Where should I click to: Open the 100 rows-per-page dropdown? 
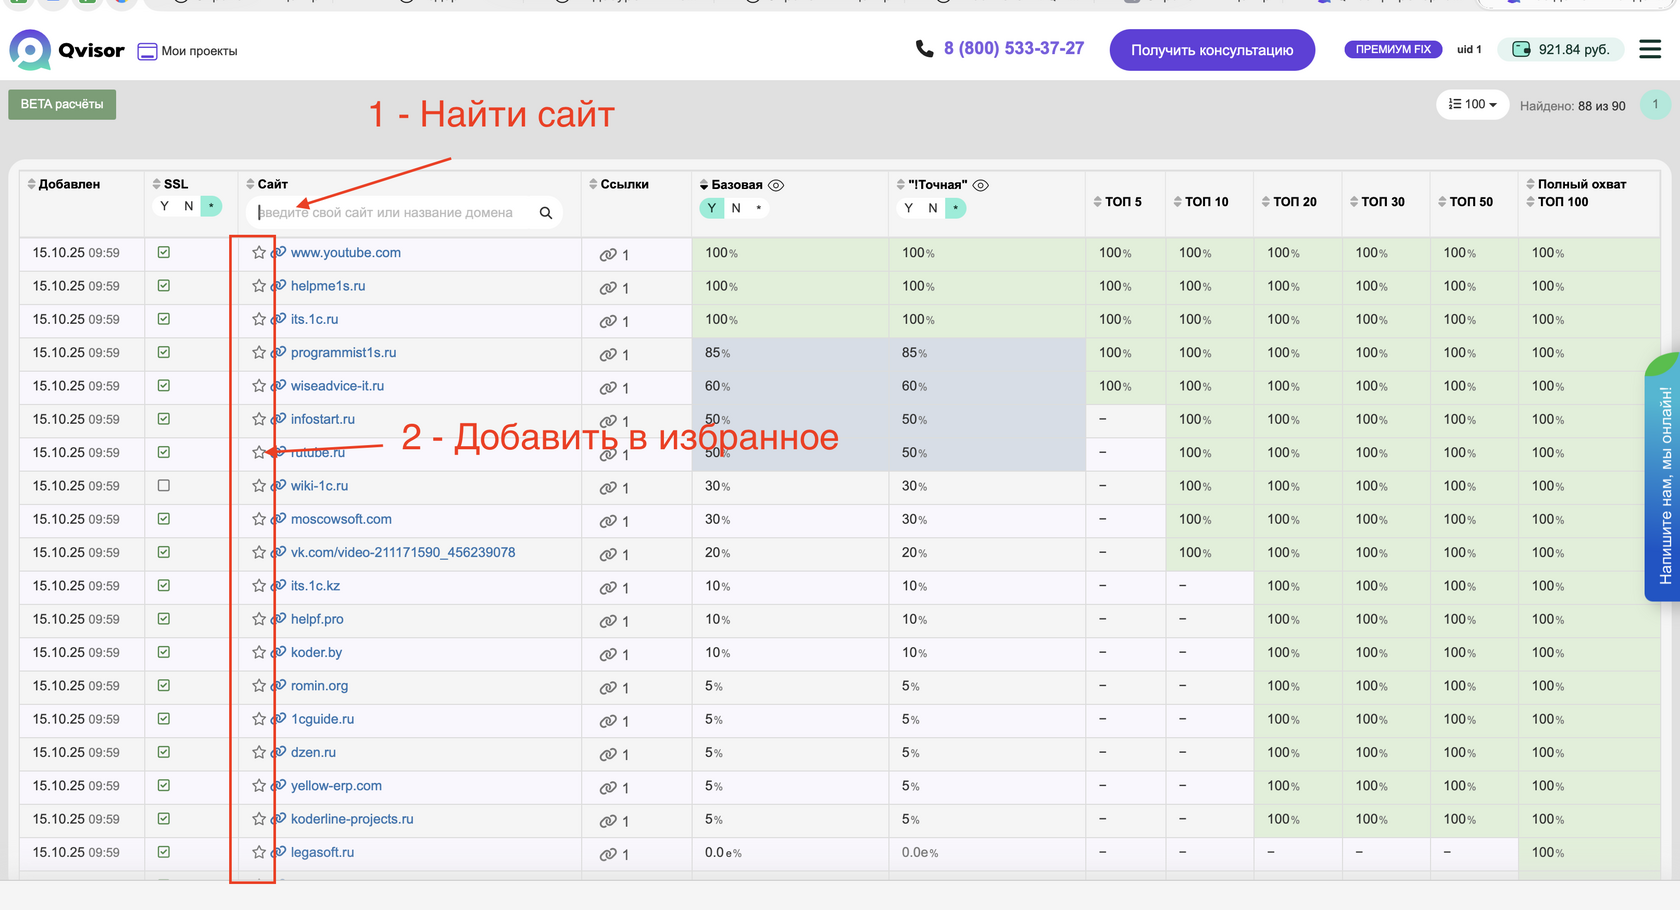click(x=1472, y=104)
